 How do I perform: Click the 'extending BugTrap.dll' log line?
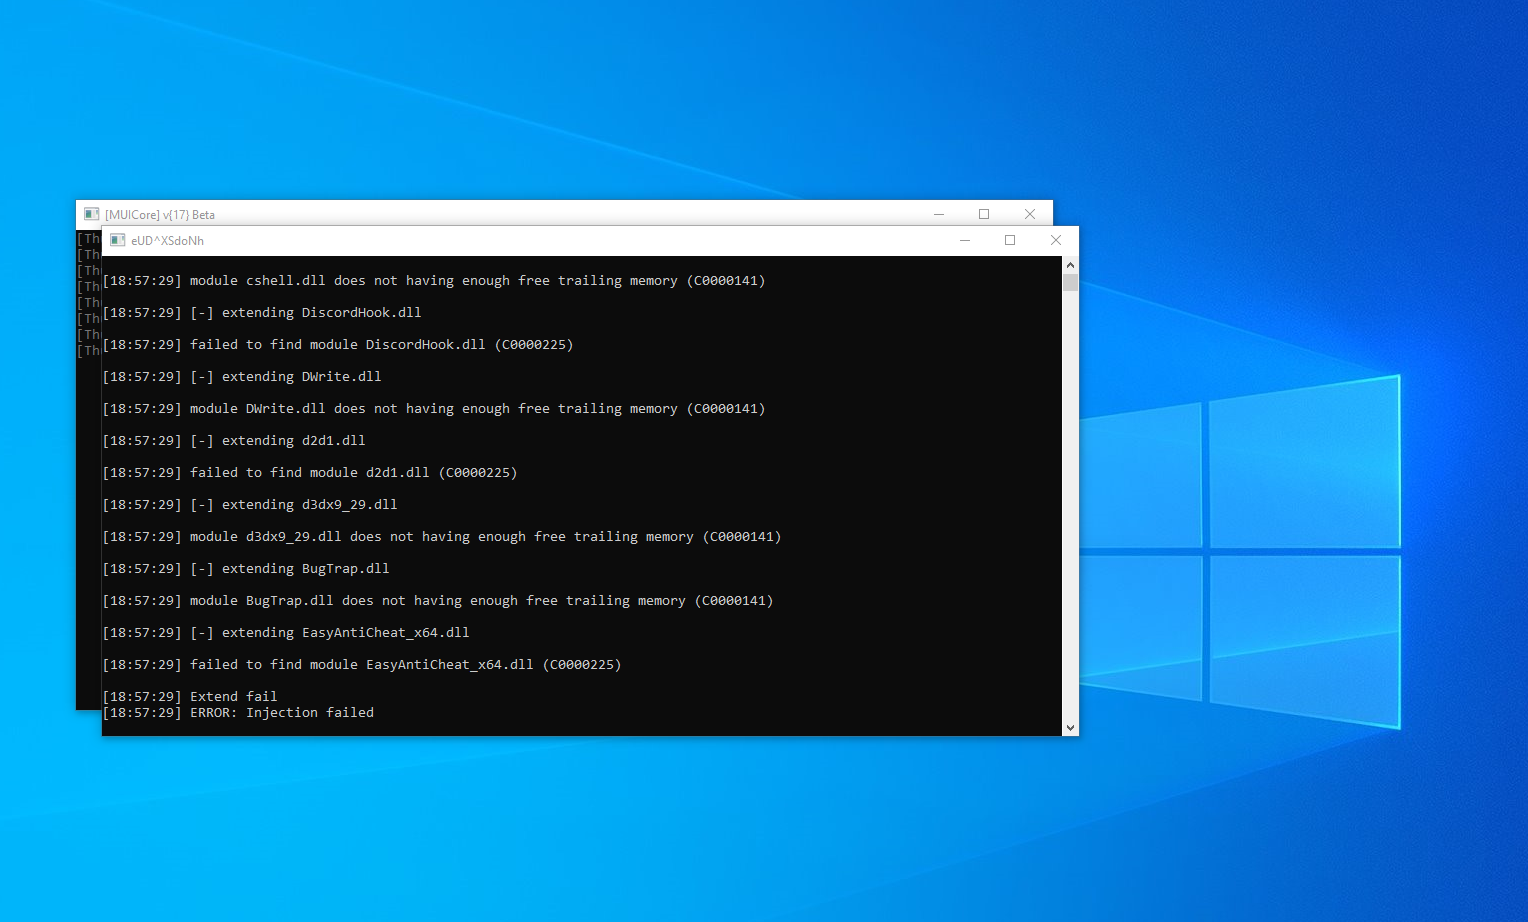(246, 569)
